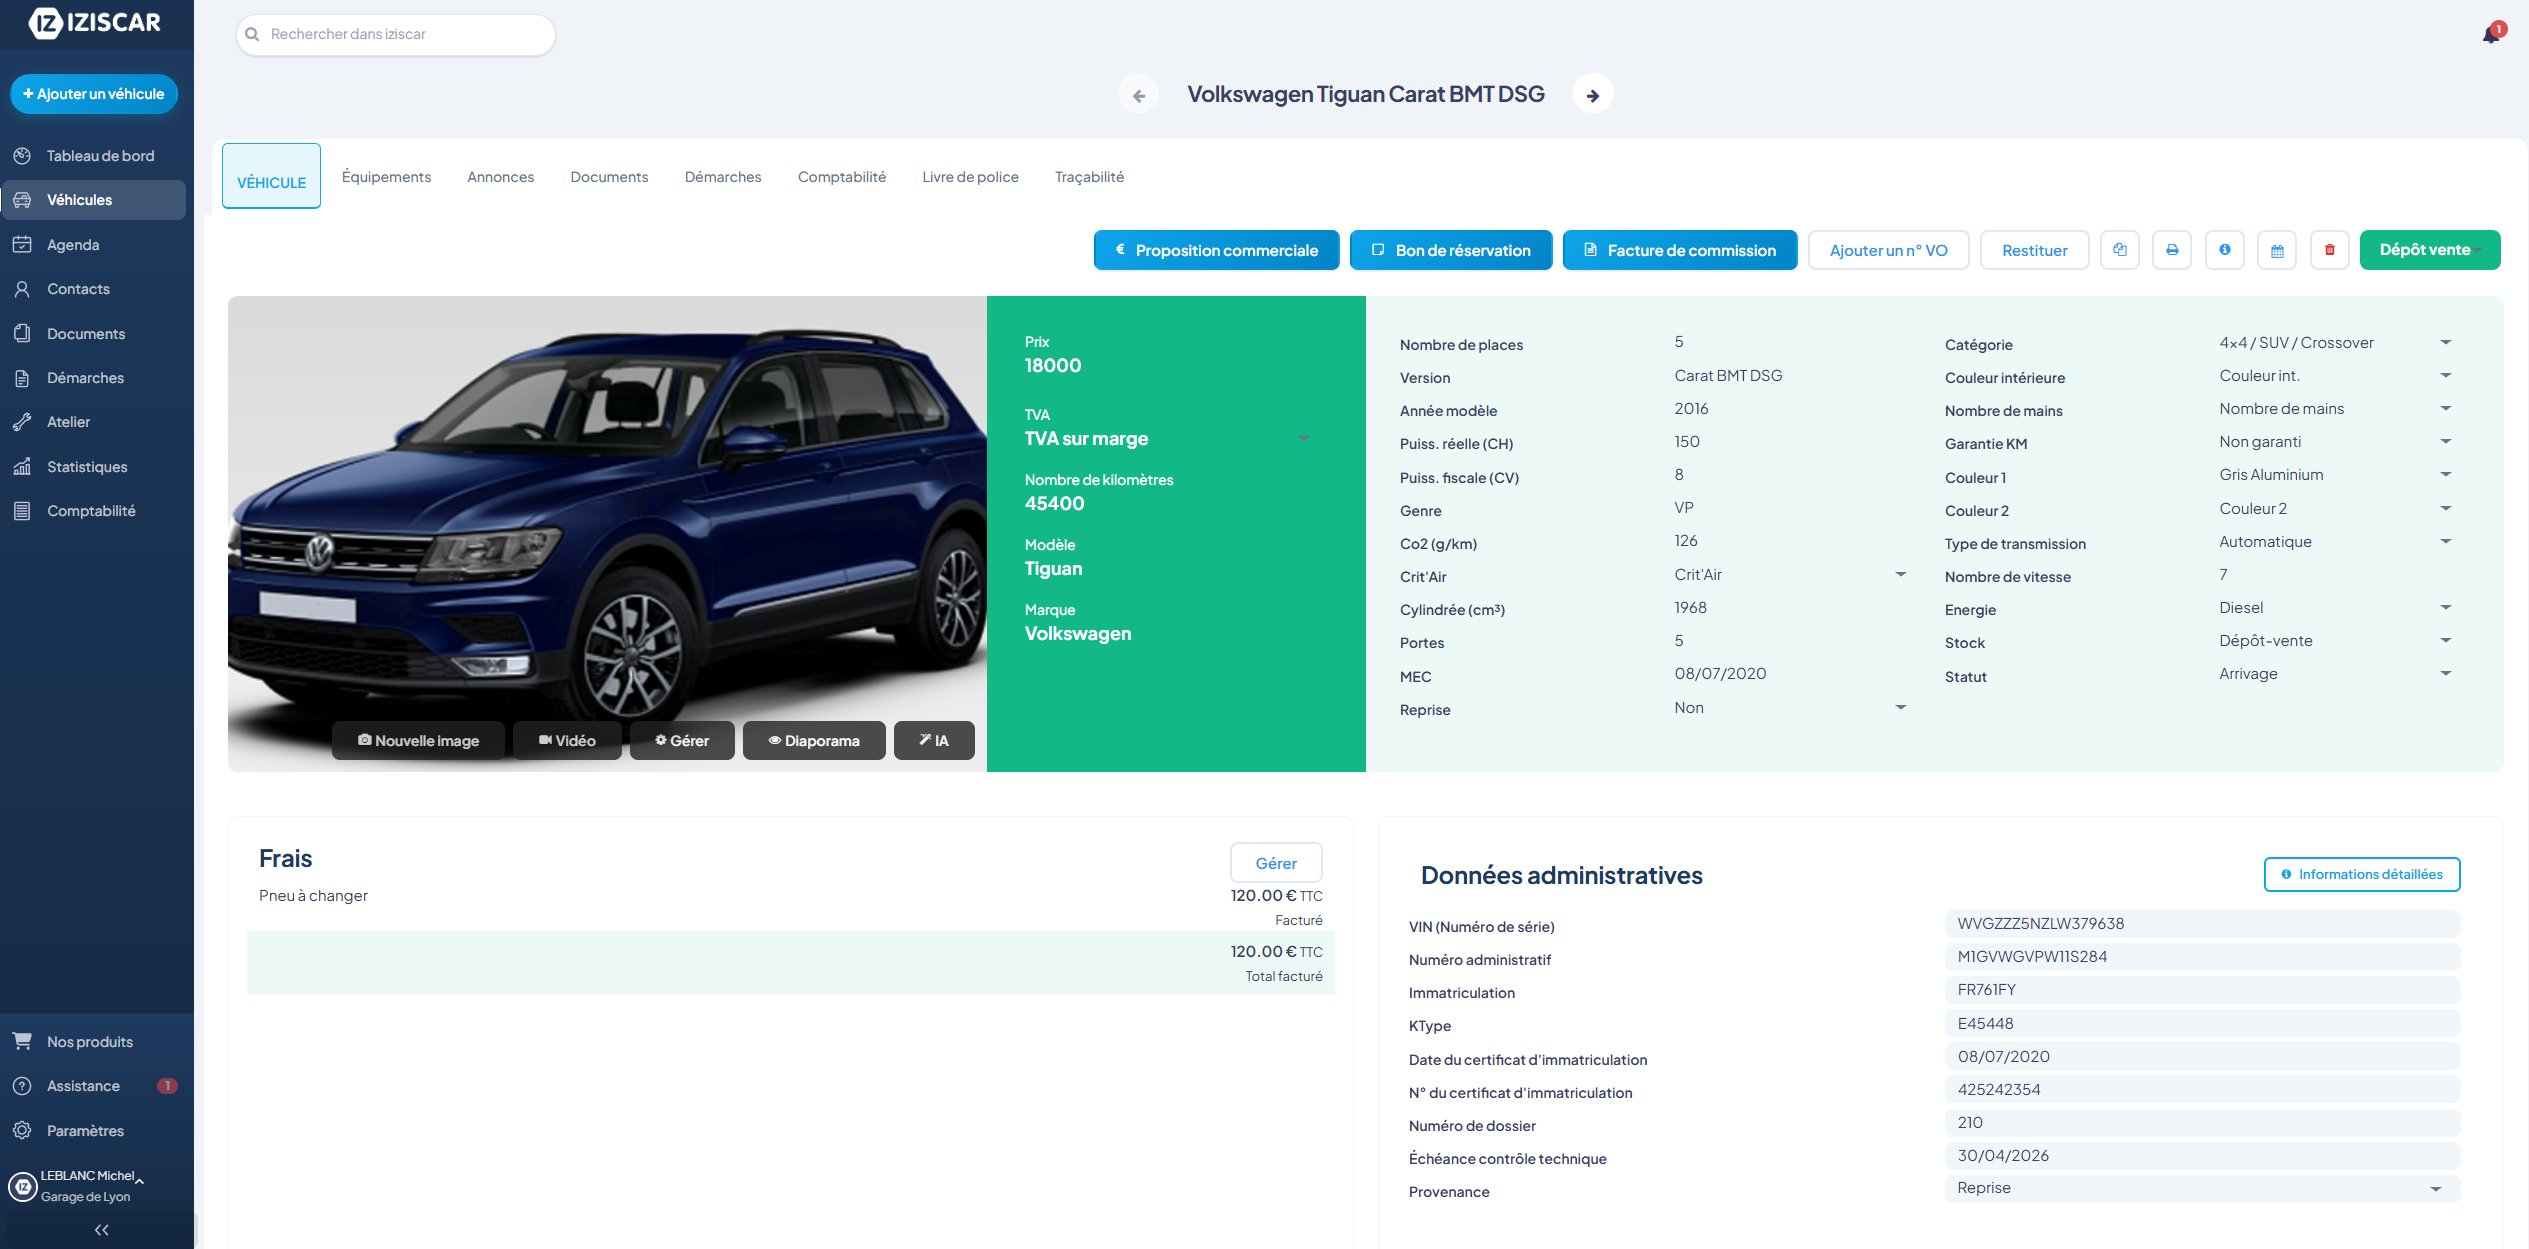Open the Nombre de mains dropdown
Viewport: 2529px width, 1249px height.
pyautogui.click(x=2336, y=409)
